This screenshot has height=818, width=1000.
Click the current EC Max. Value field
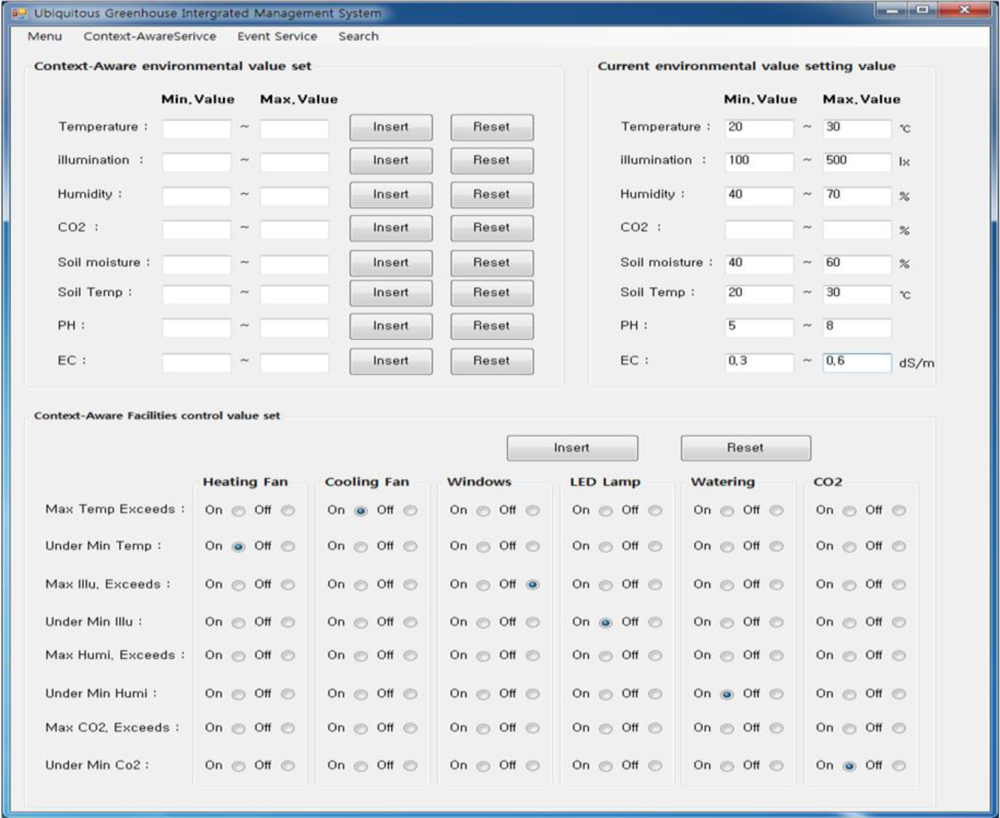tap(856, 362)
